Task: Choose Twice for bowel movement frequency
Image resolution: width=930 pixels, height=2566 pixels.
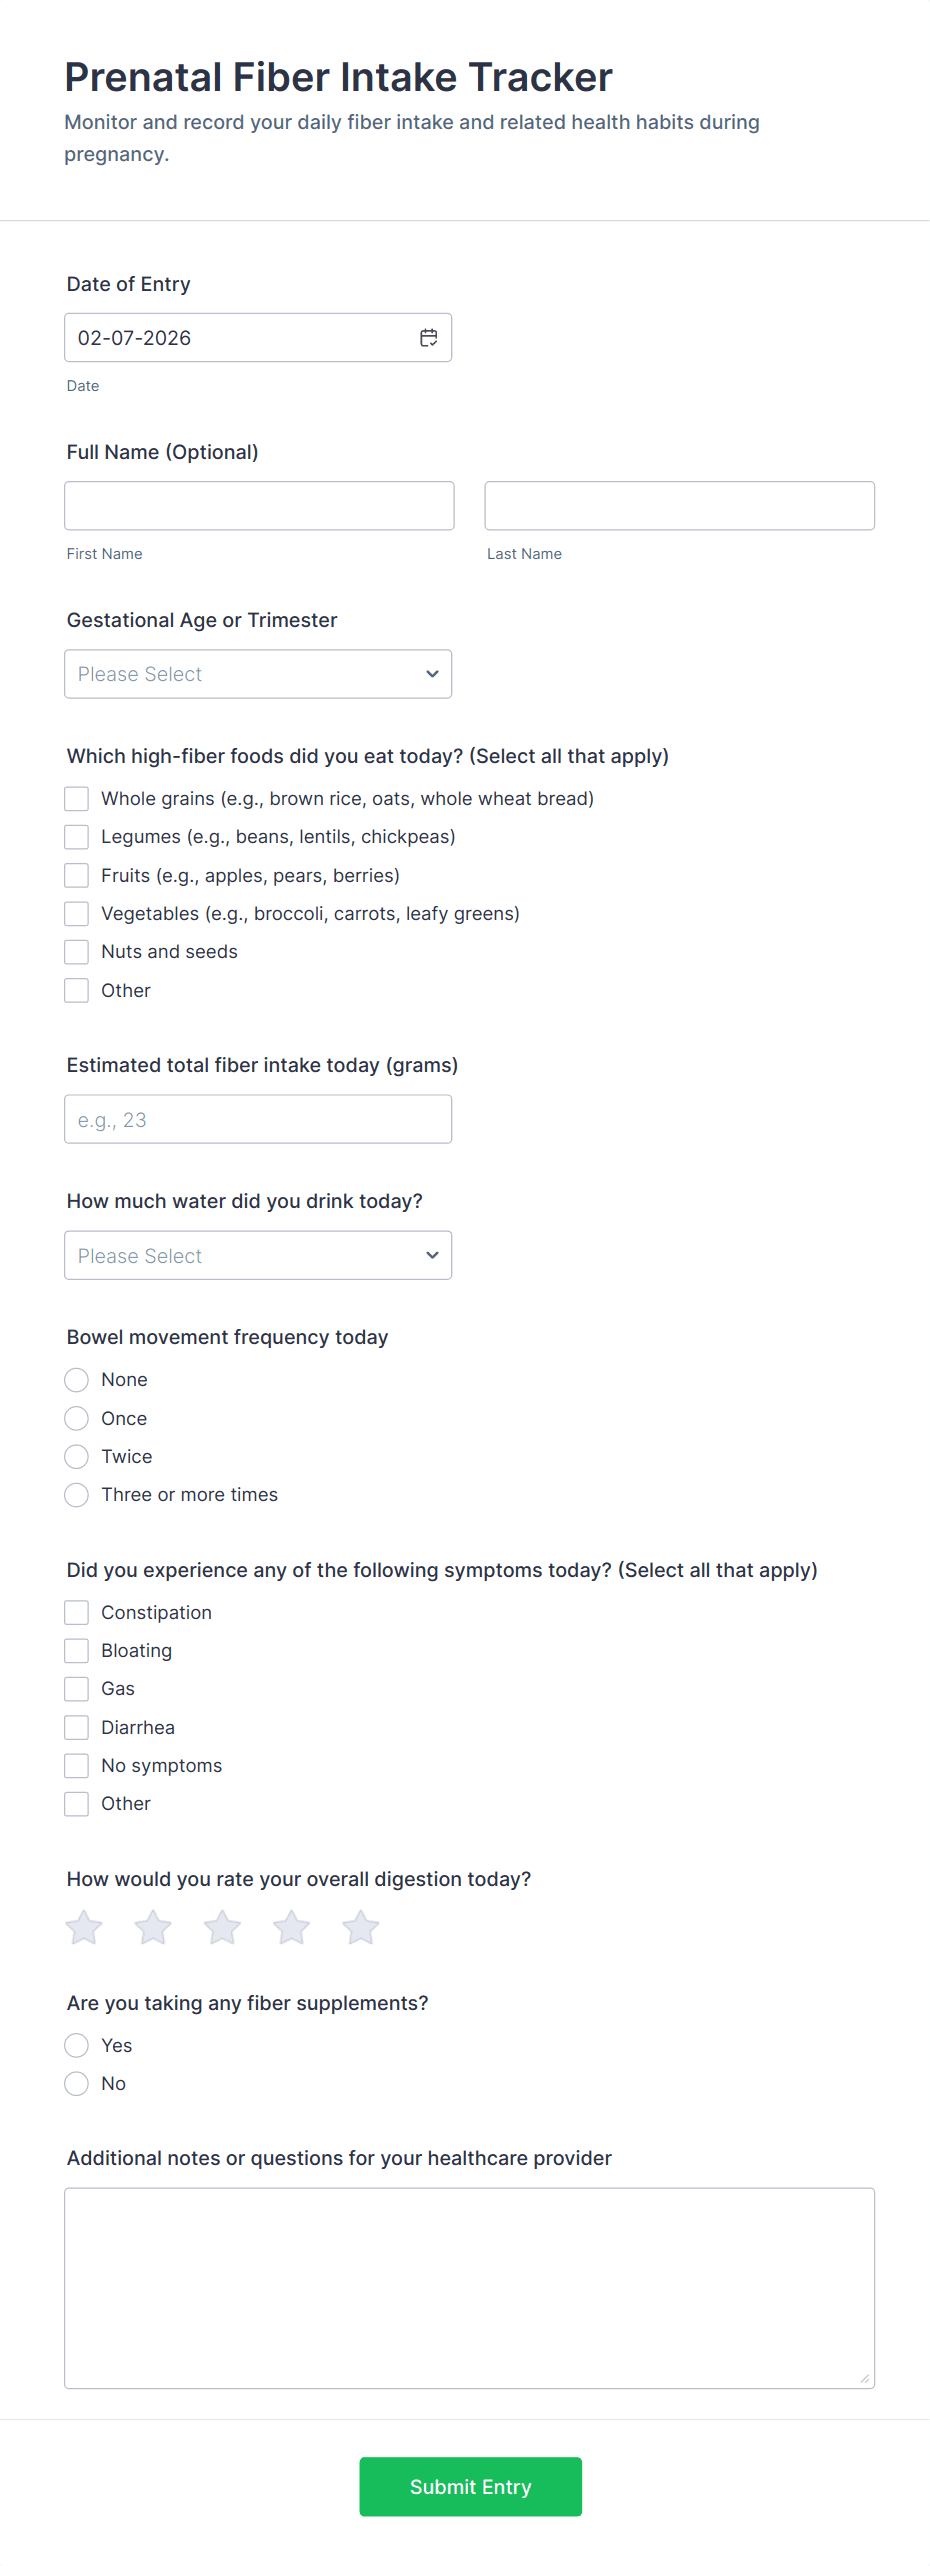Action: [77, 1457]
